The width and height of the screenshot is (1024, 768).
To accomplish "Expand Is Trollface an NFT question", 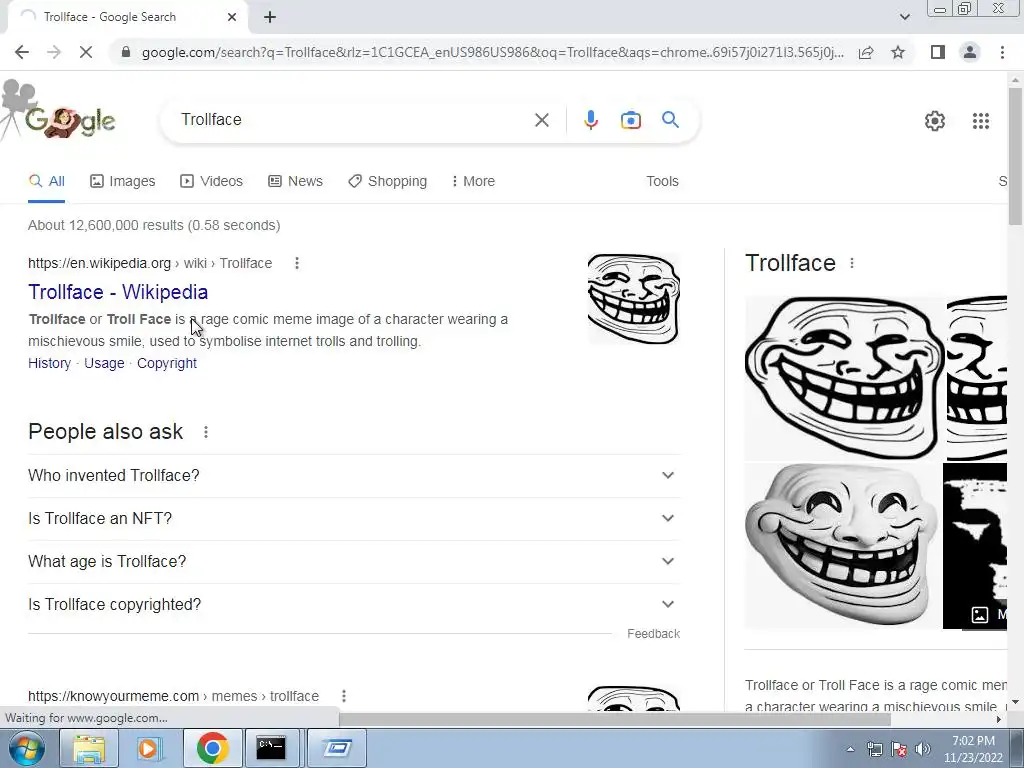I will (354, 519).
